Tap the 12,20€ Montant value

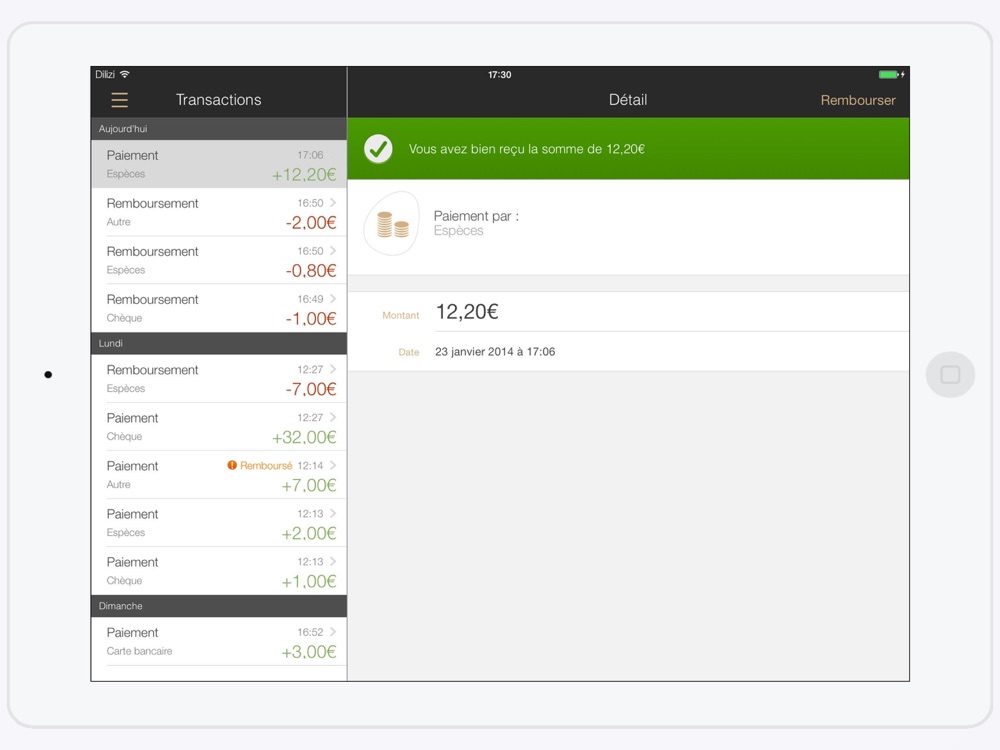tap(467, 312)
